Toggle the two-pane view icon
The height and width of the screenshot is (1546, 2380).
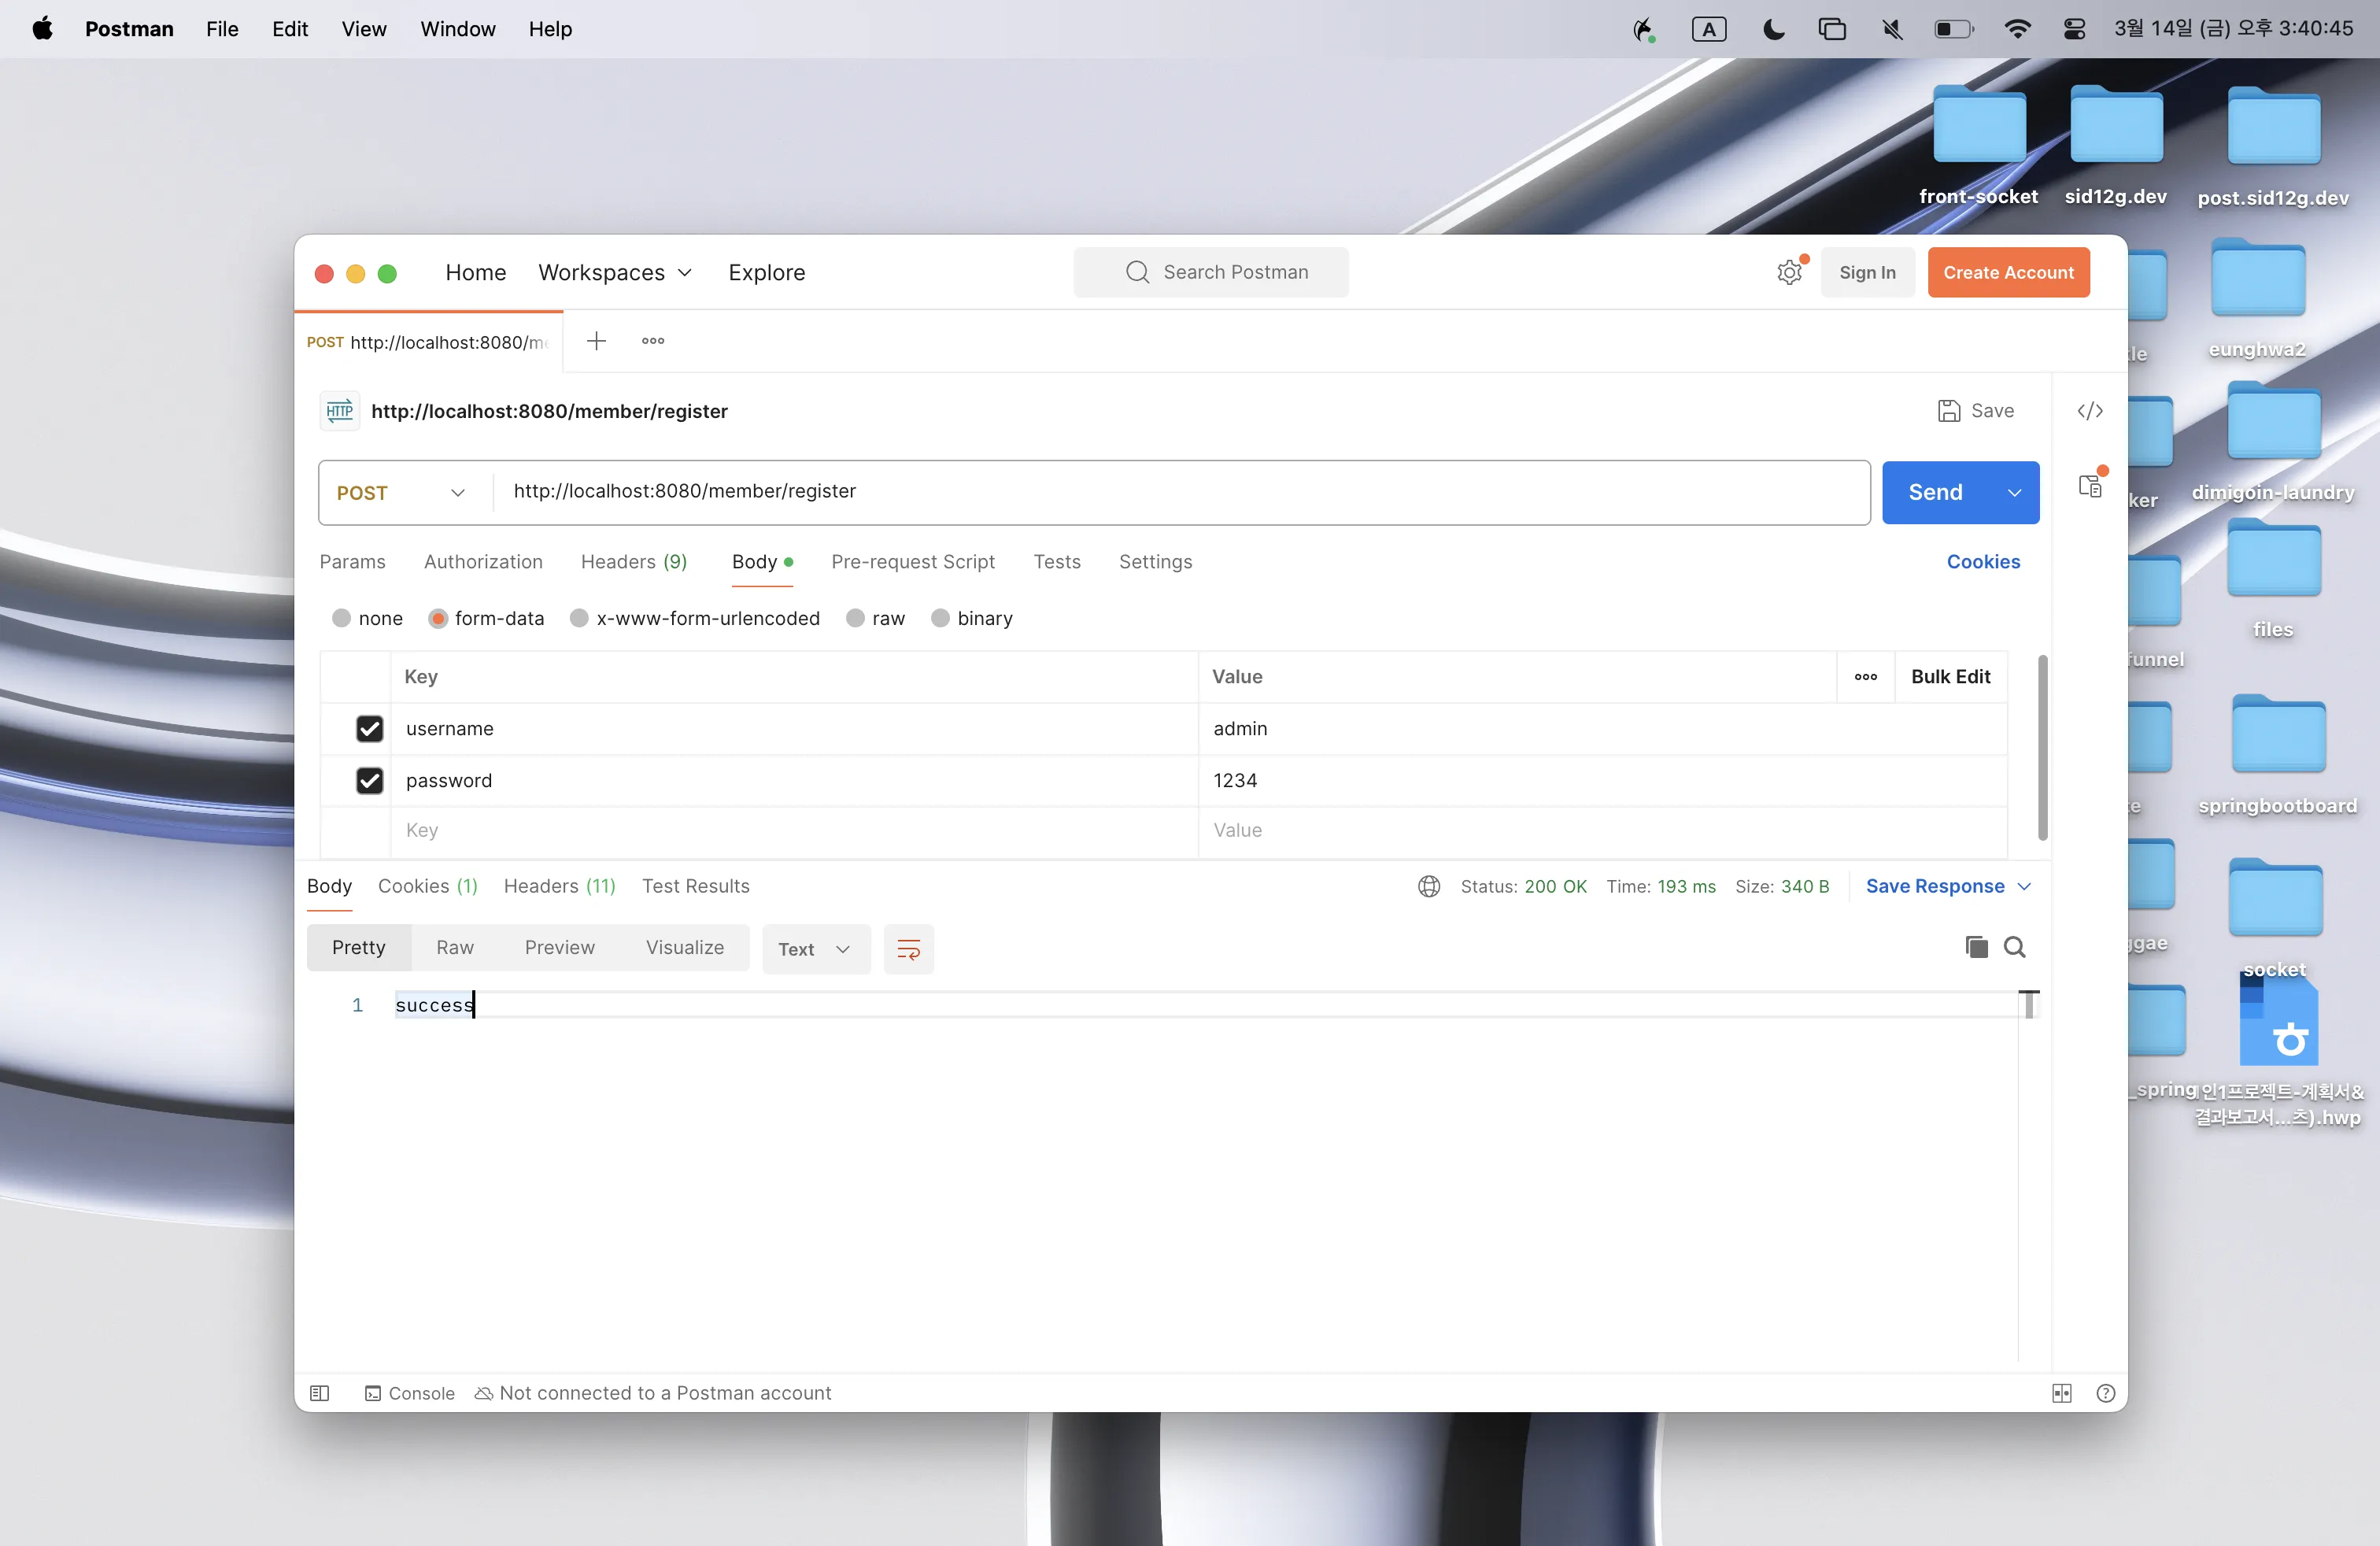[x=2061, y=1393]
